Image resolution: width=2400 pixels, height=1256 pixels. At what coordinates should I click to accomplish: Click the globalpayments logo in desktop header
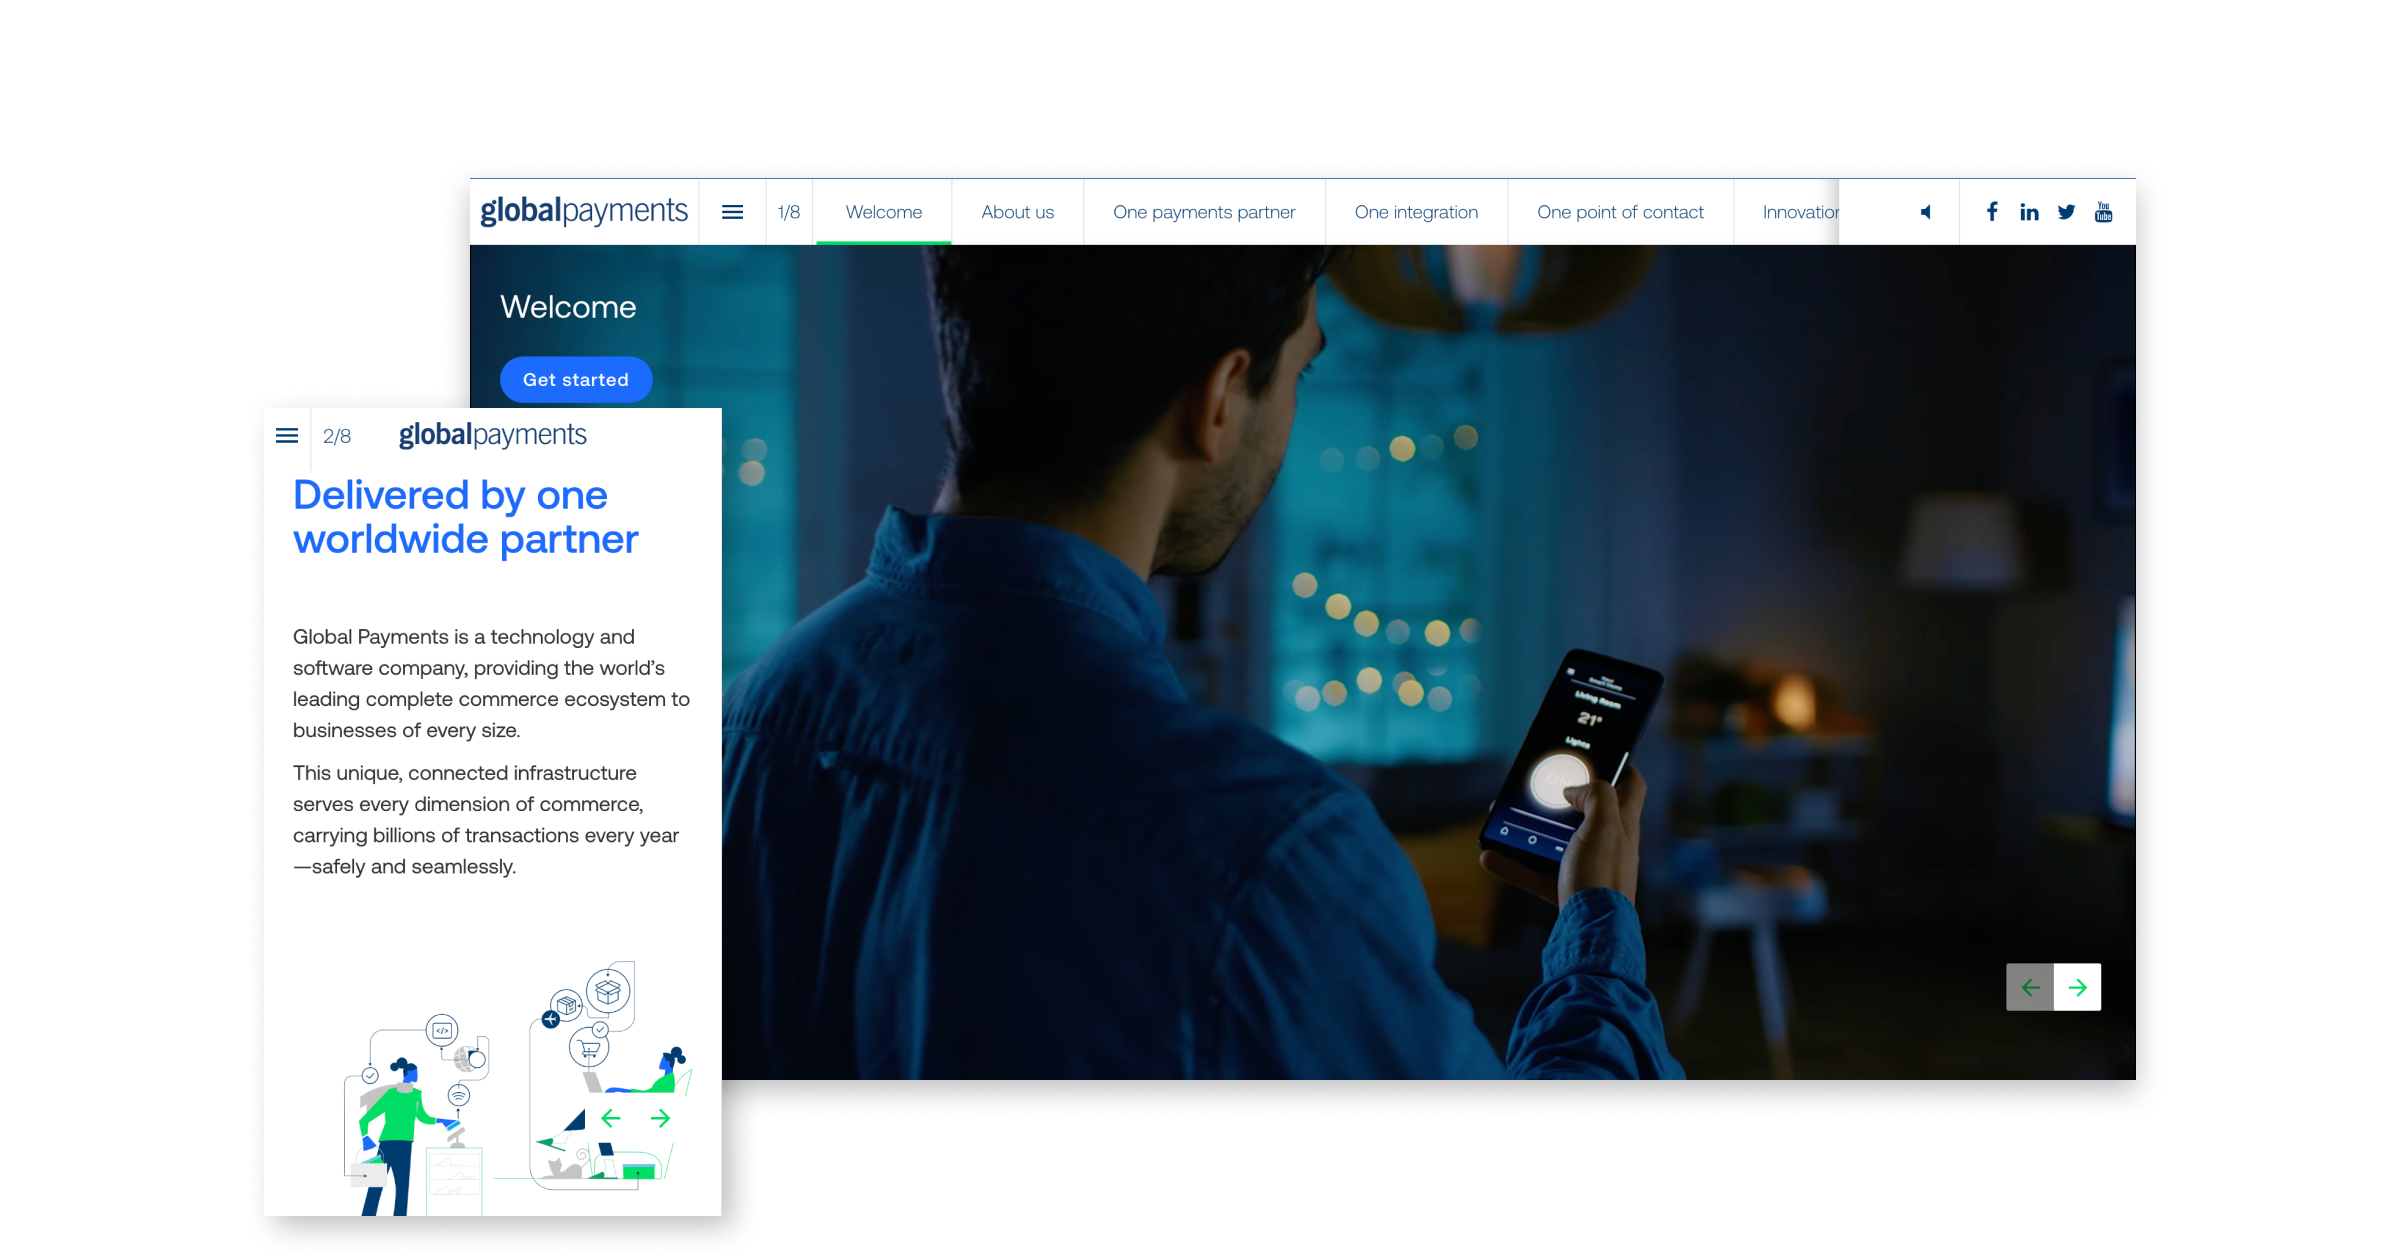coord(584,211)
